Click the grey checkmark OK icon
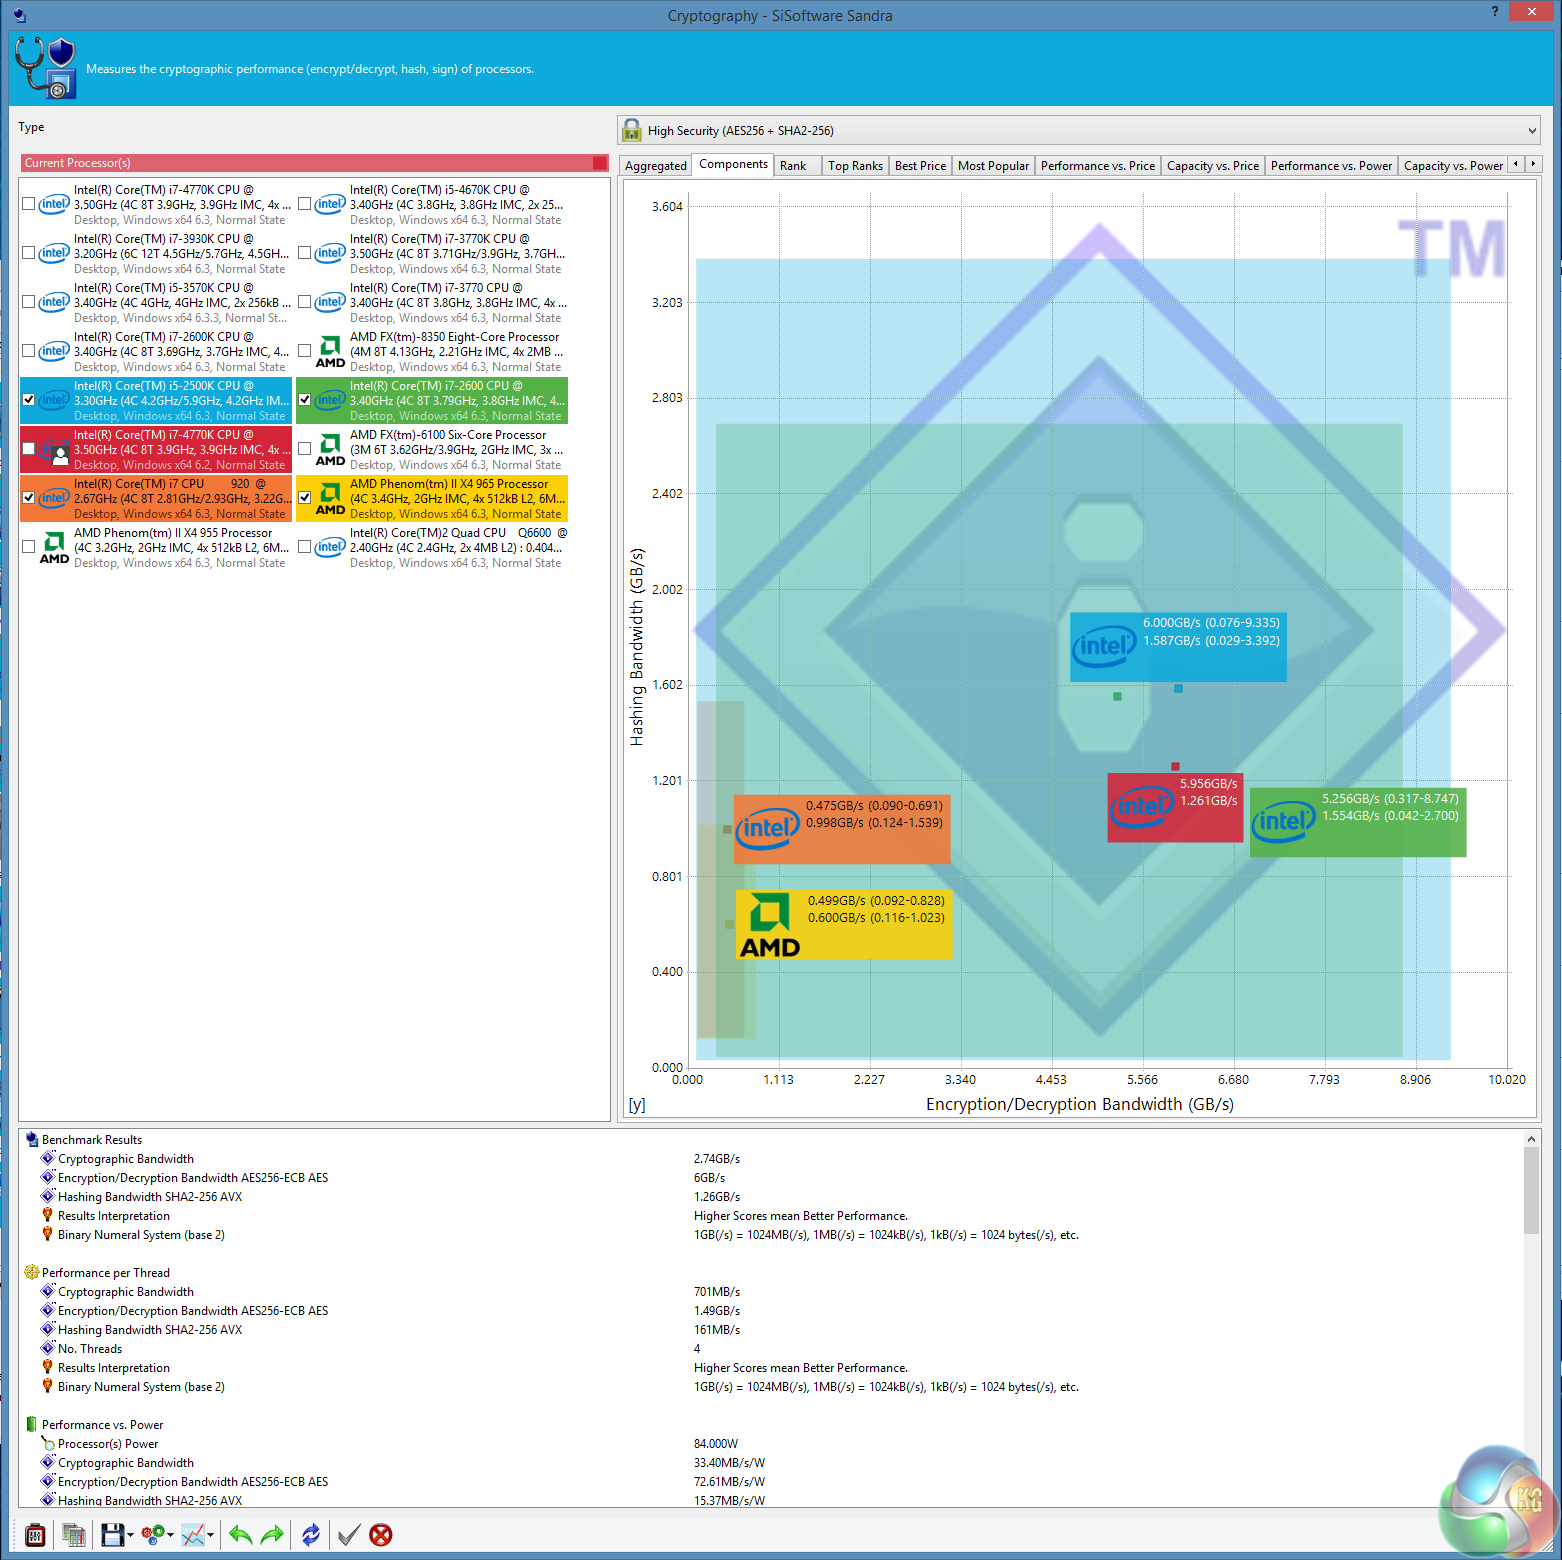This screenshot has width=1562, height=1560. pyautogui.click(x=348, y=1535)
